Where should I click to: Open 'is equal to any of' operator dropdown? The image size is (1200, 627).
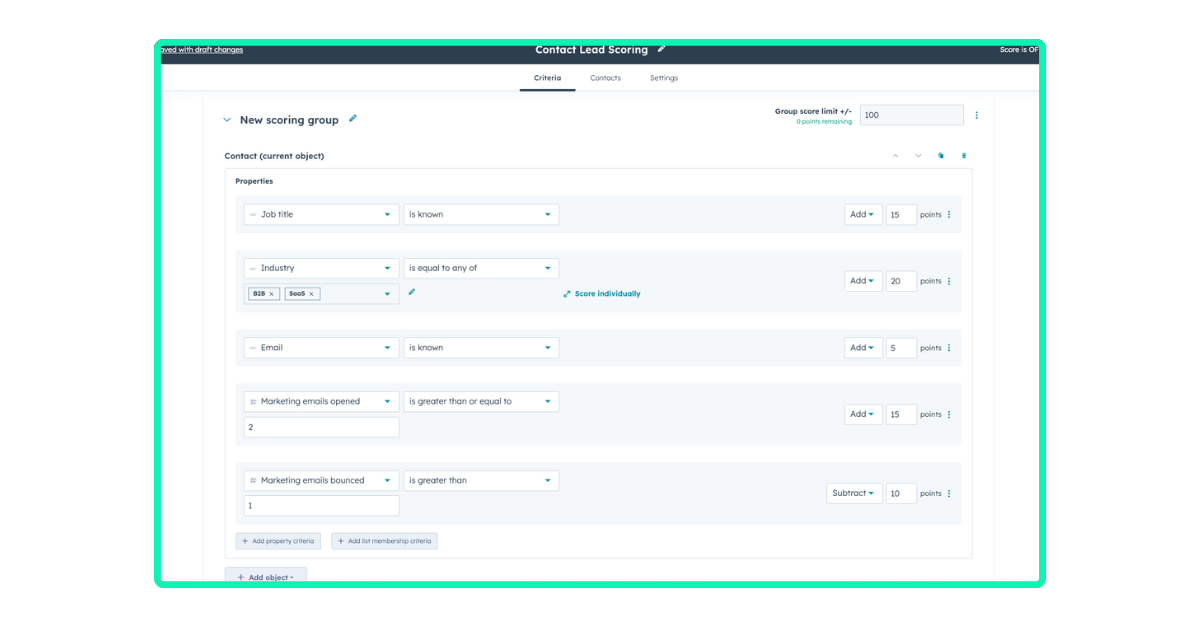[481, 268]
